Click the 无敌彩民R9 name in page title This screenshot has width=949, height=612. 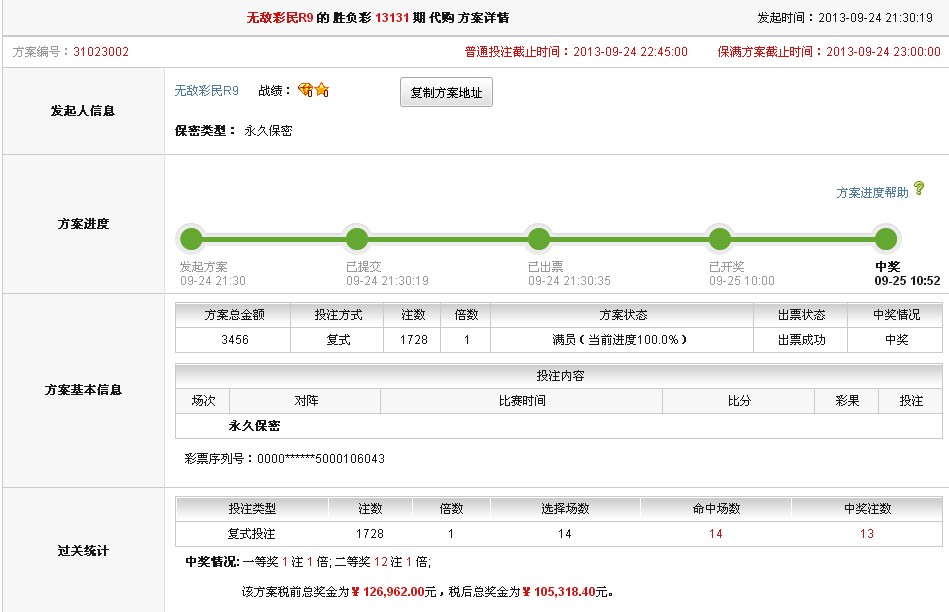tap(280, 18)
